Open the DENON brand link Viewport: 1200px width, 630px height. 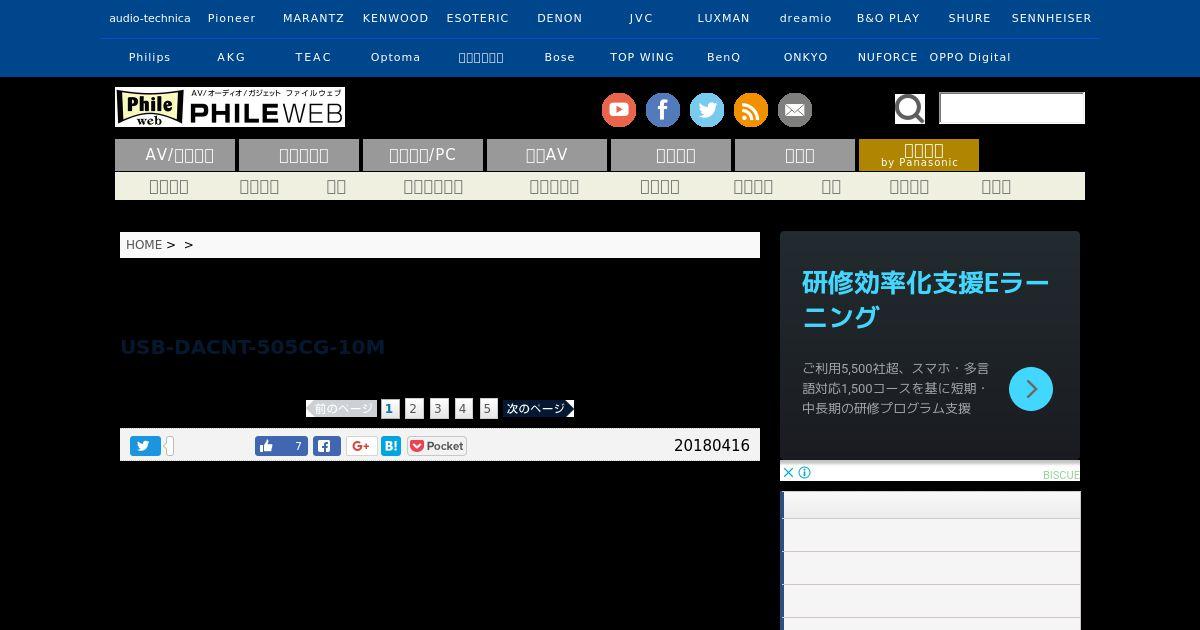[x=560, y=18]
